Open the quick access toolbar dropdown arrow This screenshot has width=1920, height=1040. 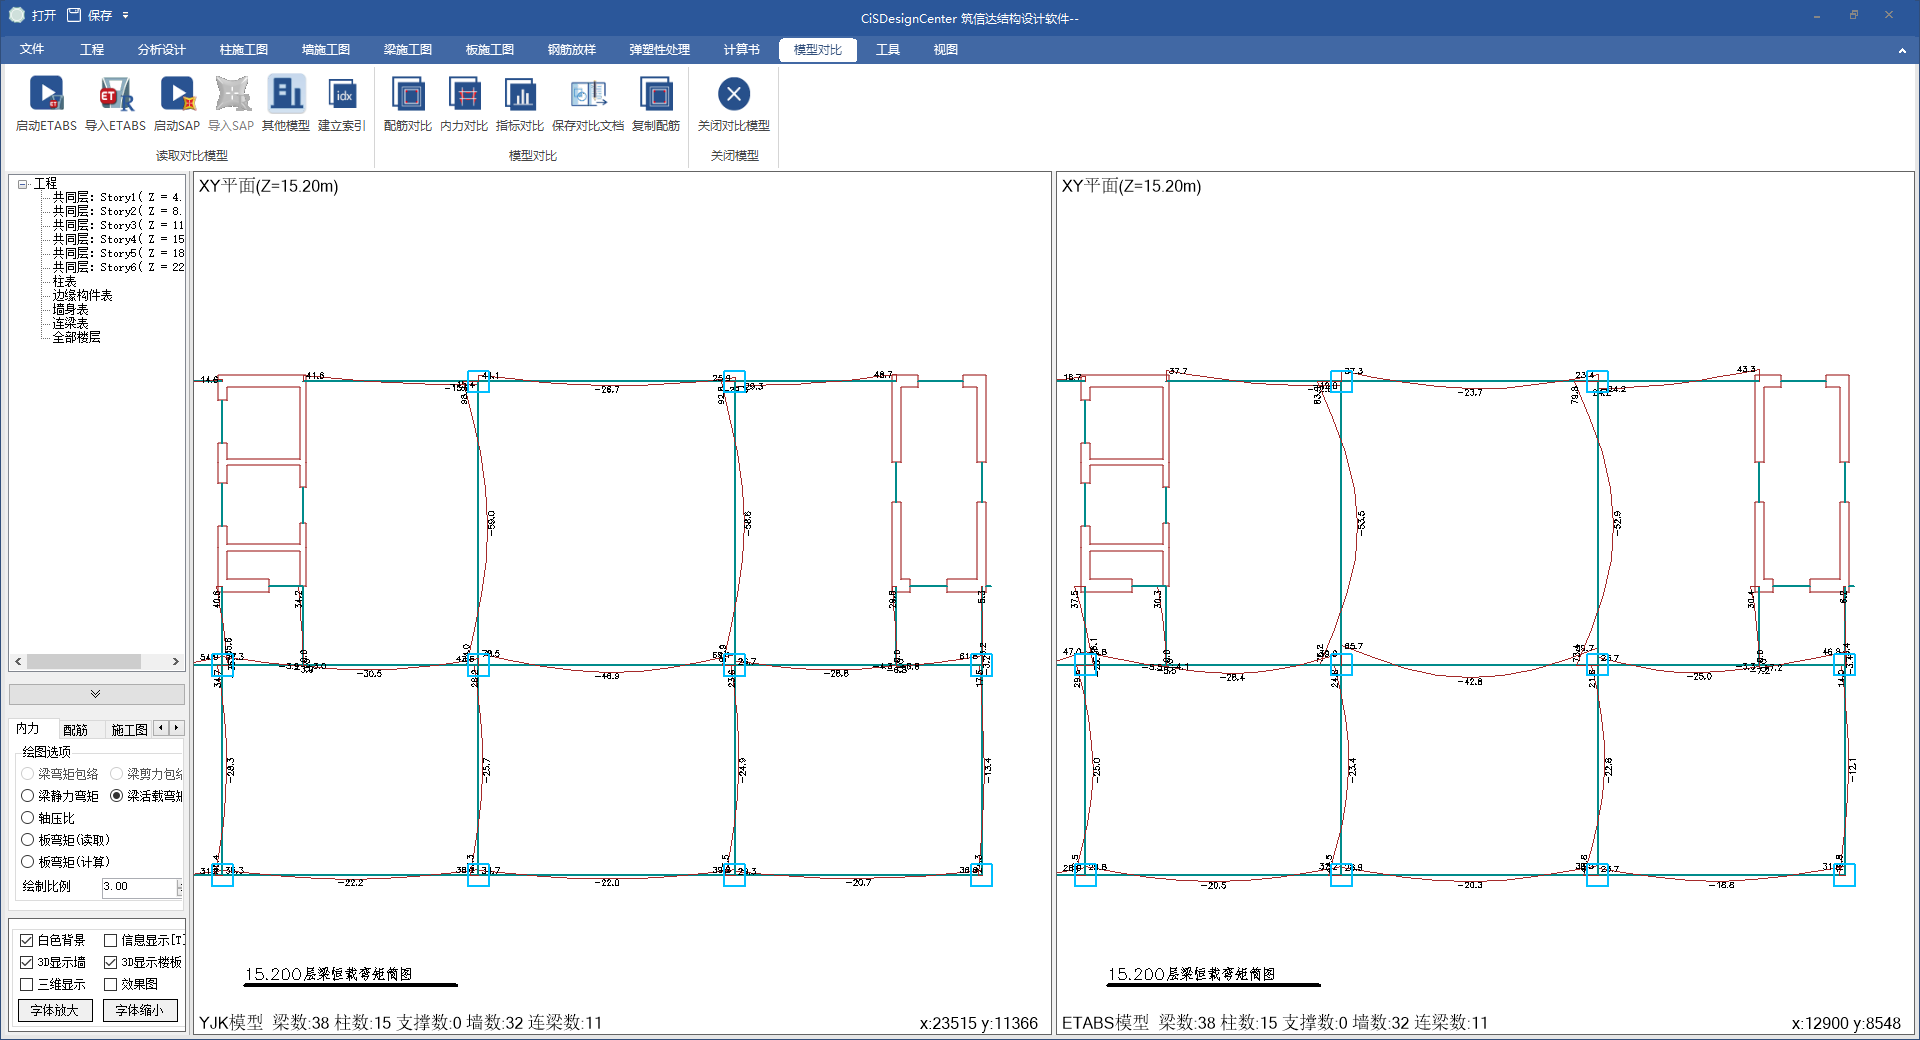click(126, 16)
